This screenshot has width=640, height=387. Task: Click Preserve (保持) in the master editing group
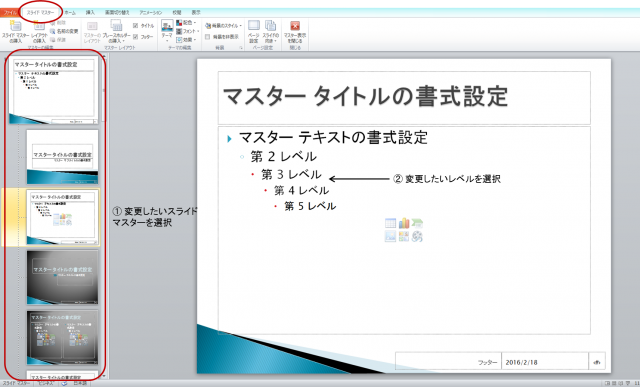[x=58, y=40]
